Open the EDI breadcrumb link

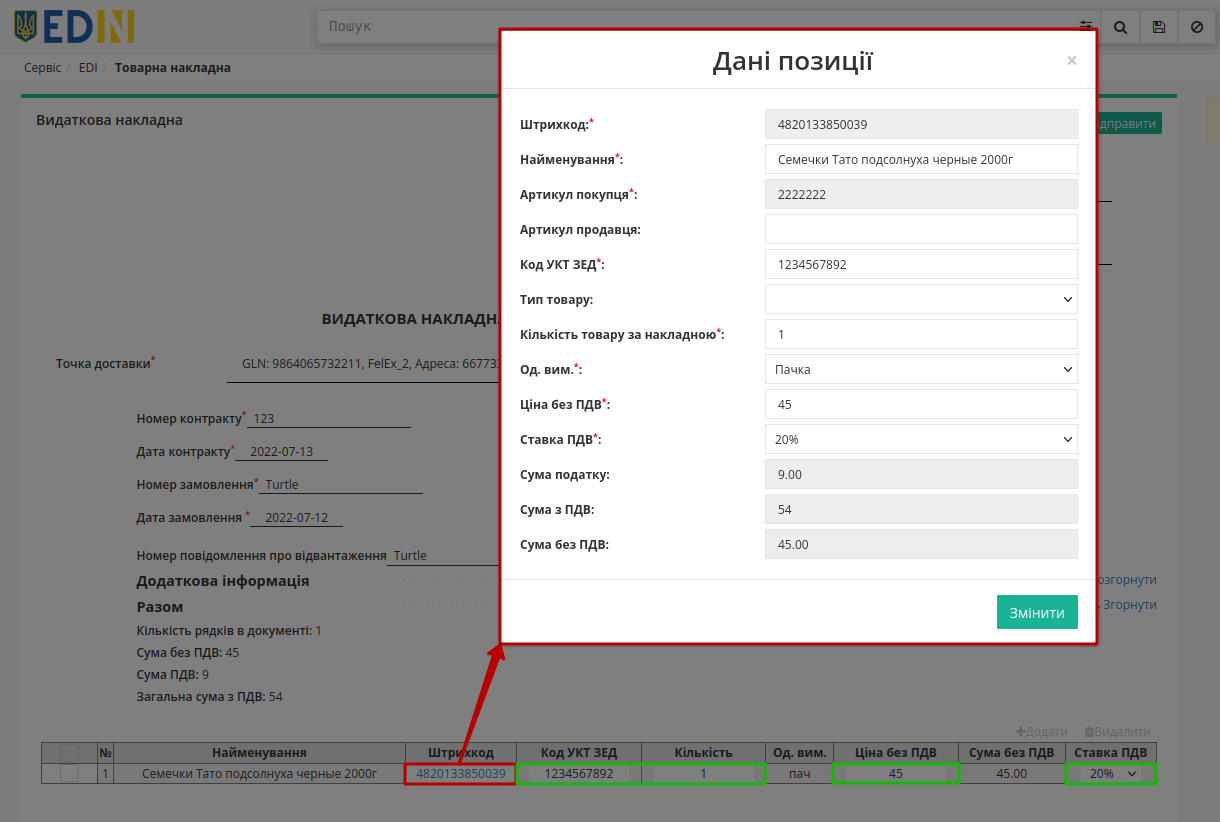pyautogui.click(x=88, y=68)
